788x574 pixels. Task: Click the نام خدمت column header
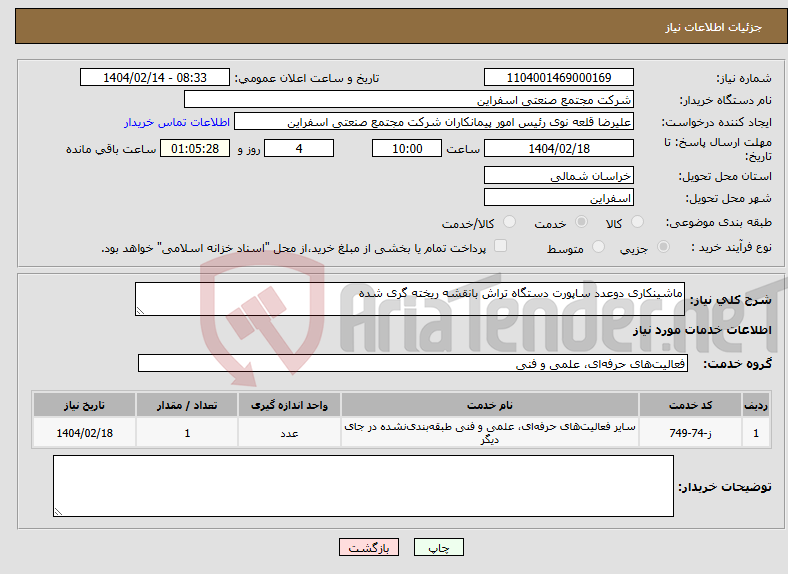[490, 405]
